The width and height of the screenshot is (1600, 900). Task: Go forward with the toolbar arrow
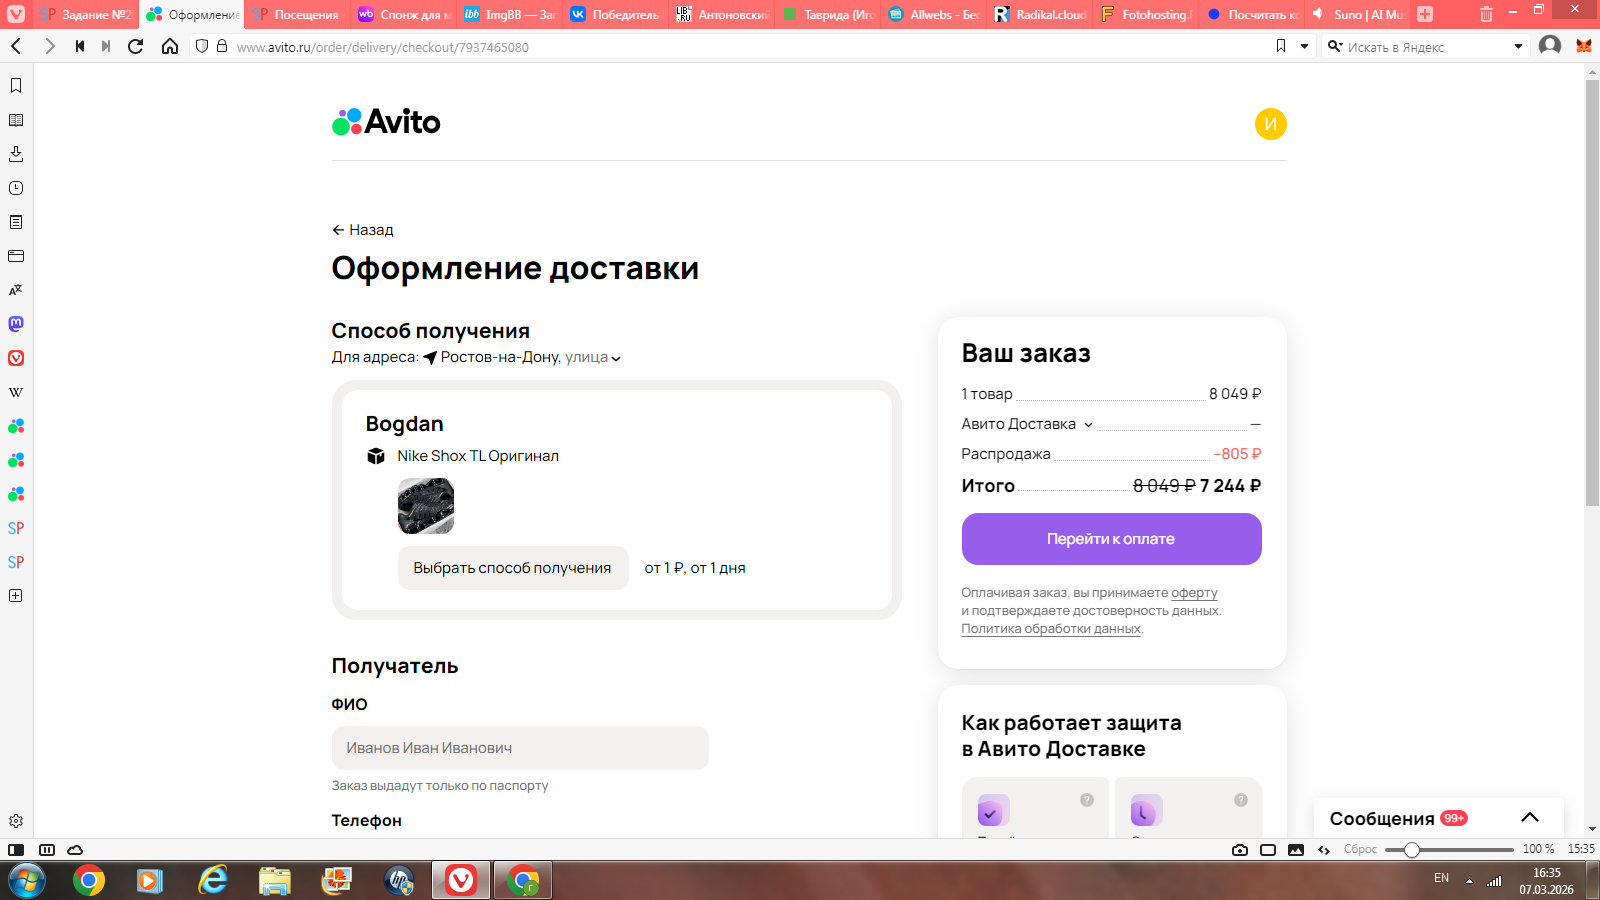[x=49, y=46]
